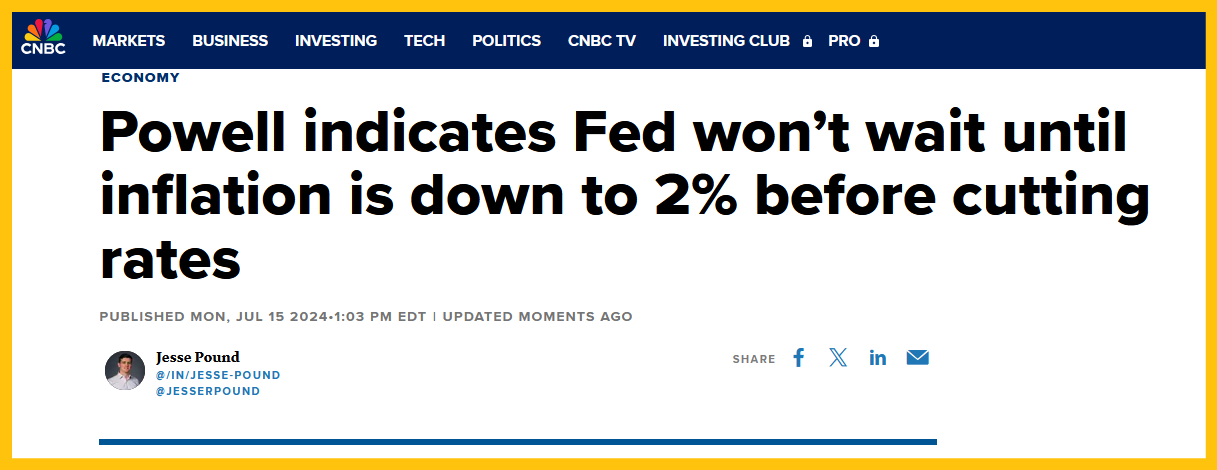
Task: Click the CNBC peacock logo
Action: tap(43, 37)
